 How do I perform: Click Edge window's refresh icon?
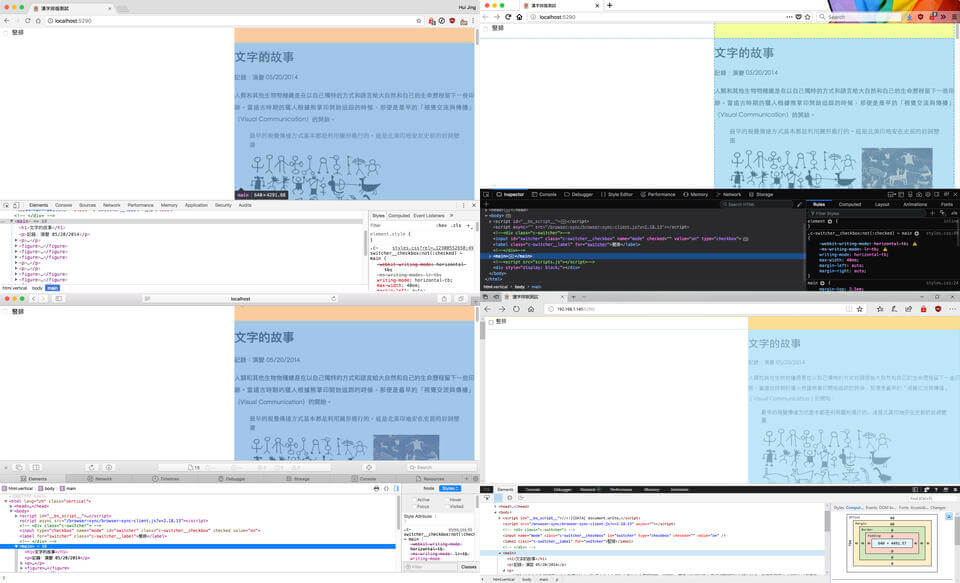click(x=516, y=309)
